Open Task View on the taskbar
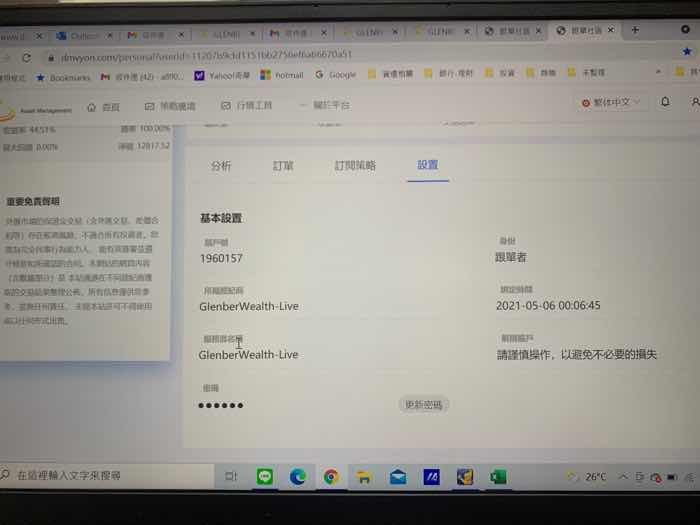Image resolution: width=700 pixels, height=525 pixels. (231, 476)
